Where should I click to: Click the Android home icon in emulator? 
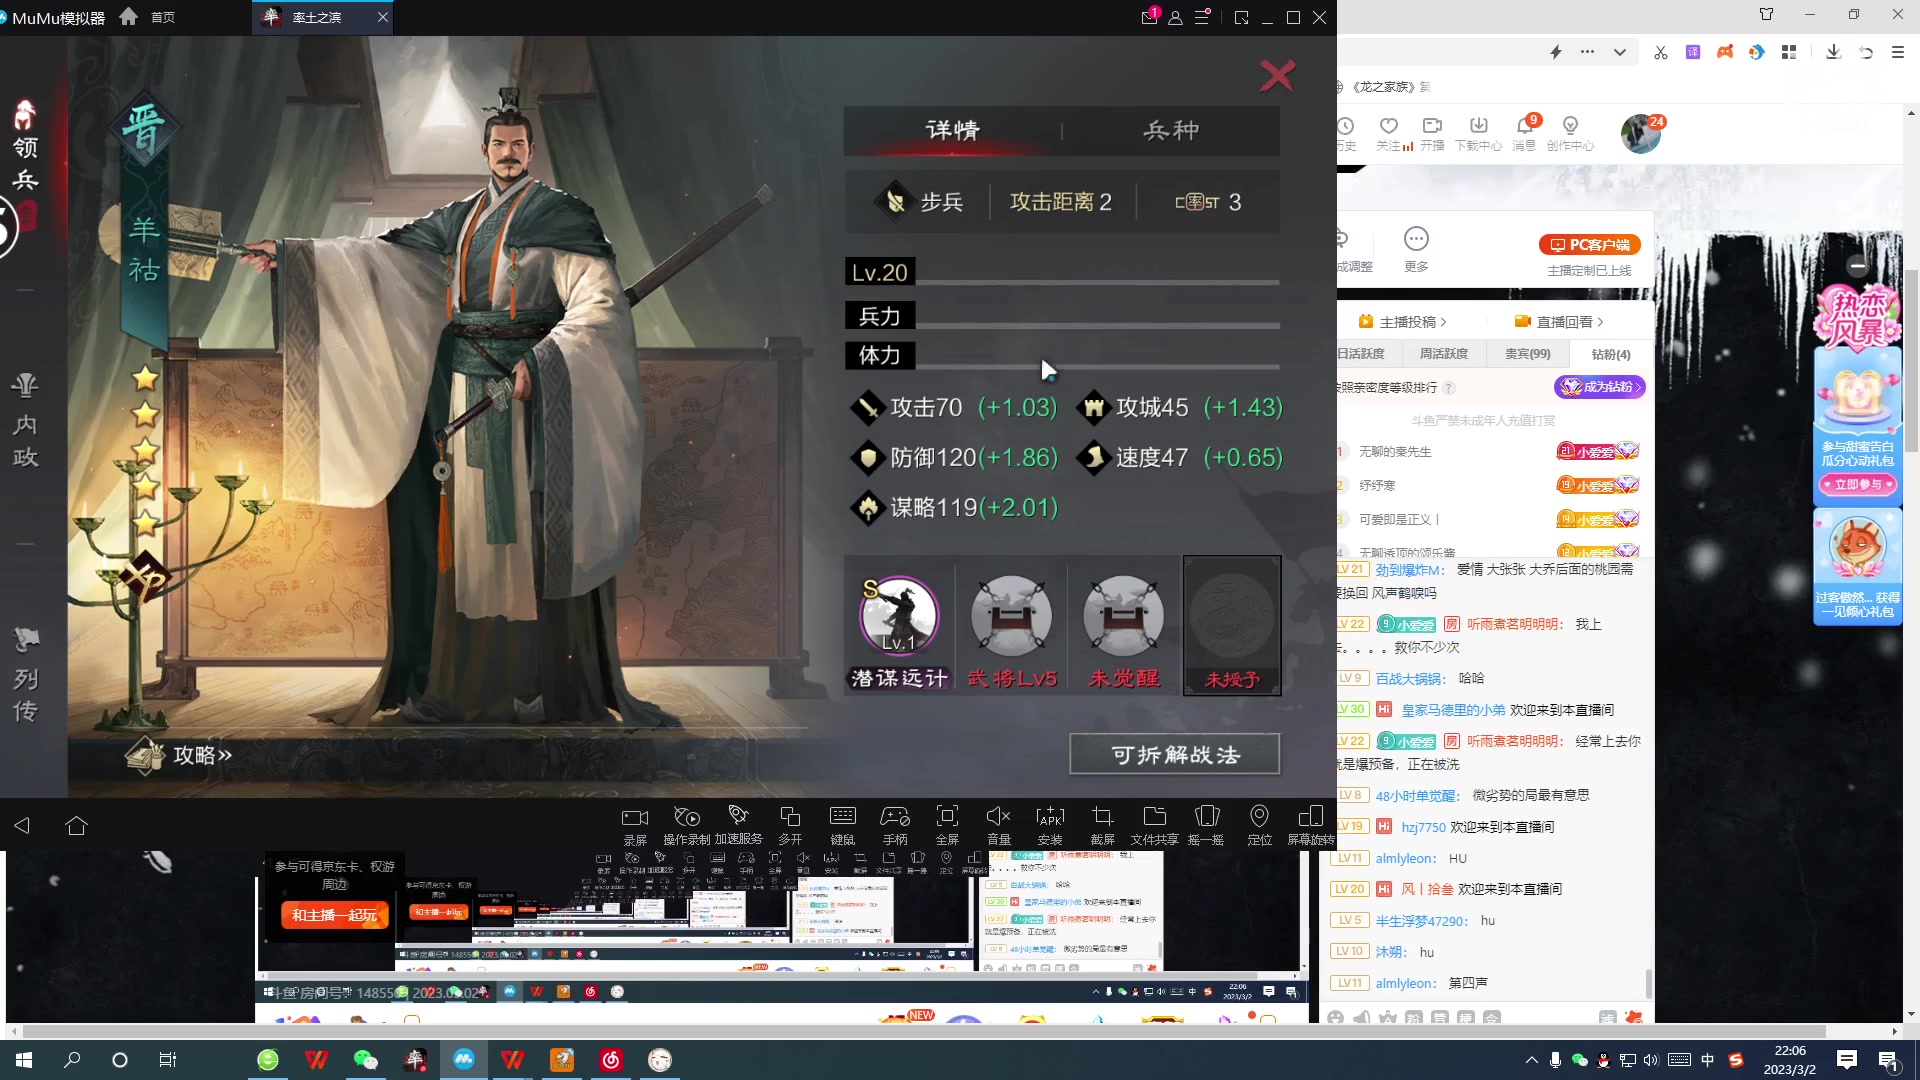tap(76, 825)
